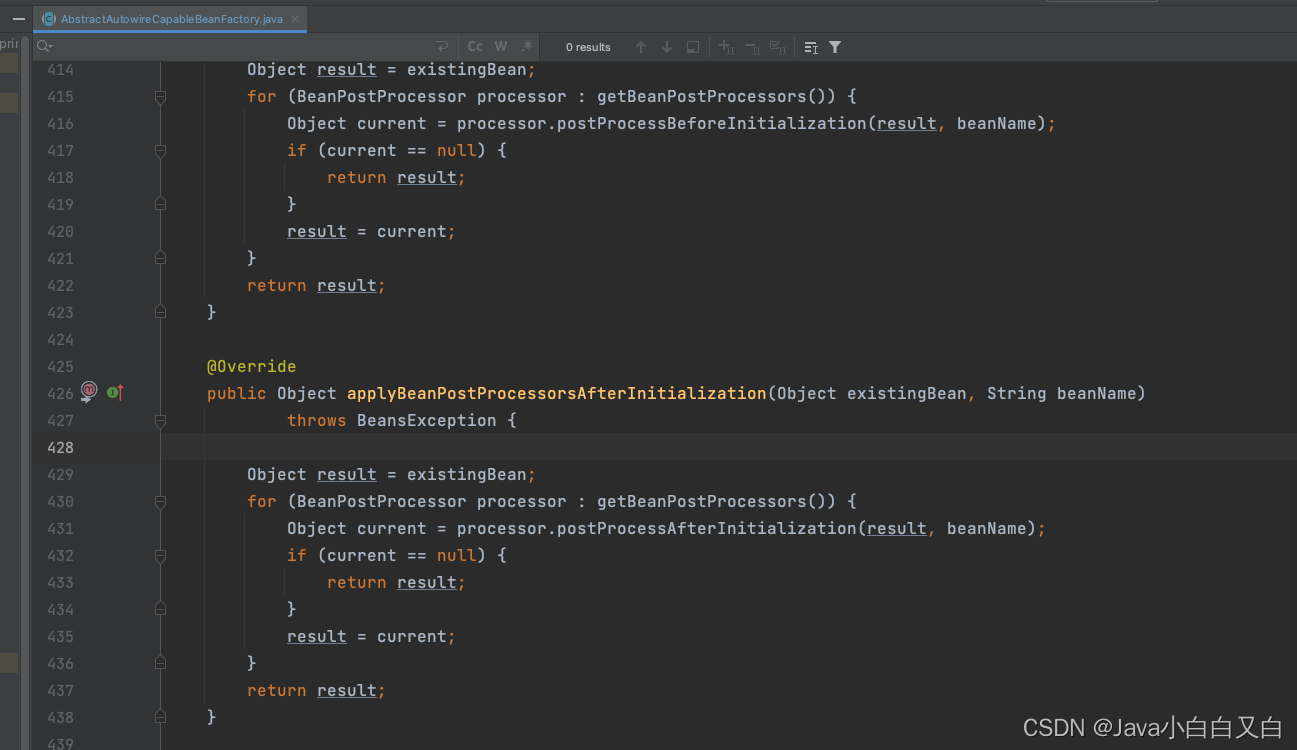
Task: Toggle Match Case with the Cc button
Action: tap(475, 46)
